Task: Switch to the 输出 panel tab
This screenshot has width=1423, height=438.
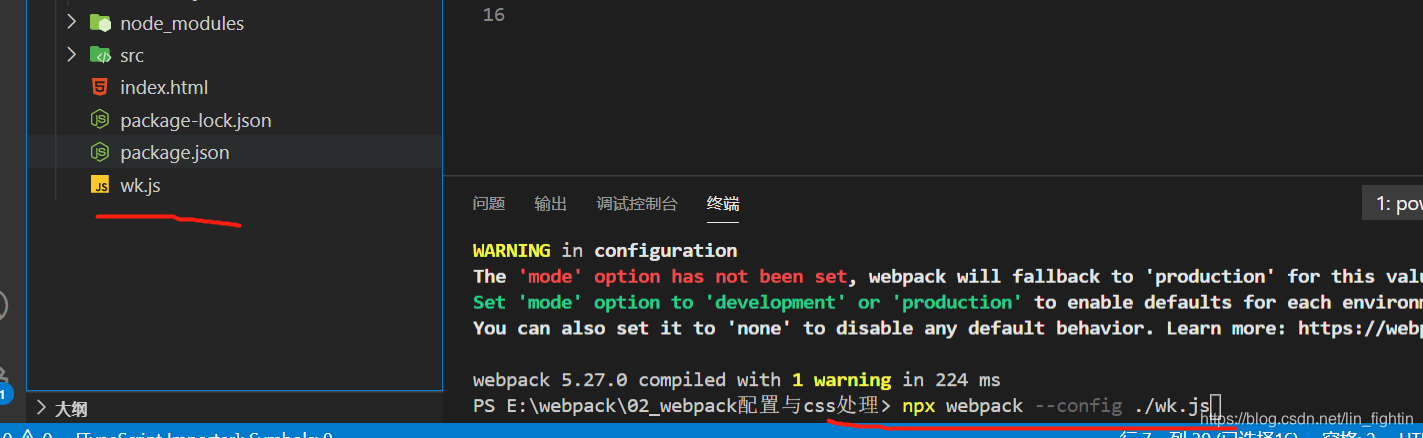Action: pos(551,204)
